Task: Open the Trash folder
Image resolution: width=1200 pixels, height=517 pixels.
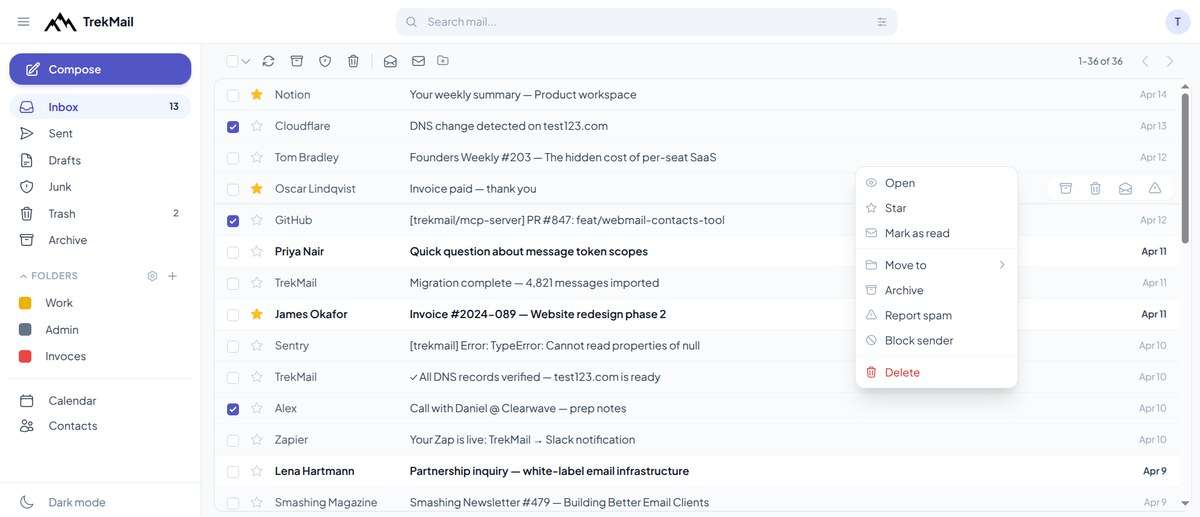Action: [x=100, y=213]
